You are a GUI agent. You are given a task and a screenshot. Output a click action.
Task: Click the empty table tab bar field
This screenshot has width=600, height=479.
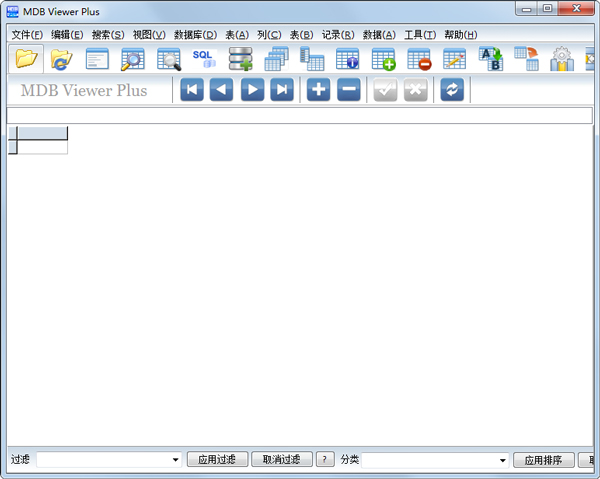click(x=299, y=115)
